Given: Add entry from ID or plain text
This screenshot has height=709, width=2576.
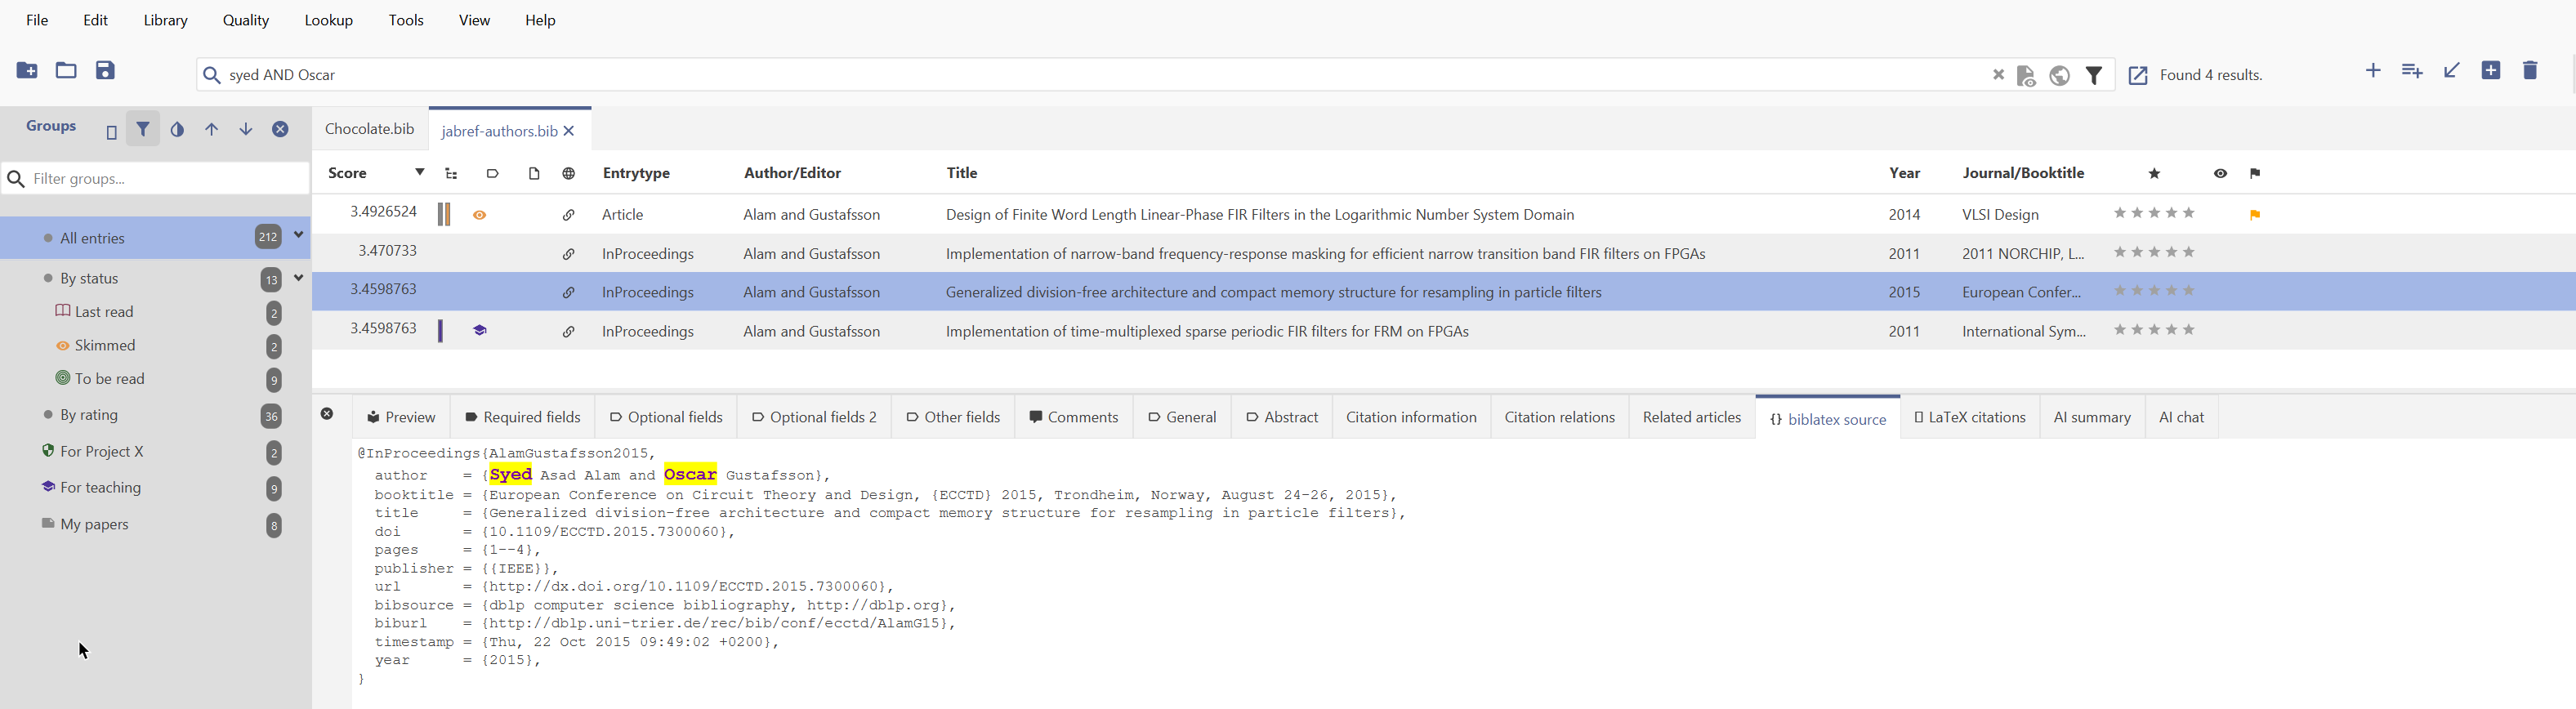Looking at the screenshot, I should click(2412, 70).
